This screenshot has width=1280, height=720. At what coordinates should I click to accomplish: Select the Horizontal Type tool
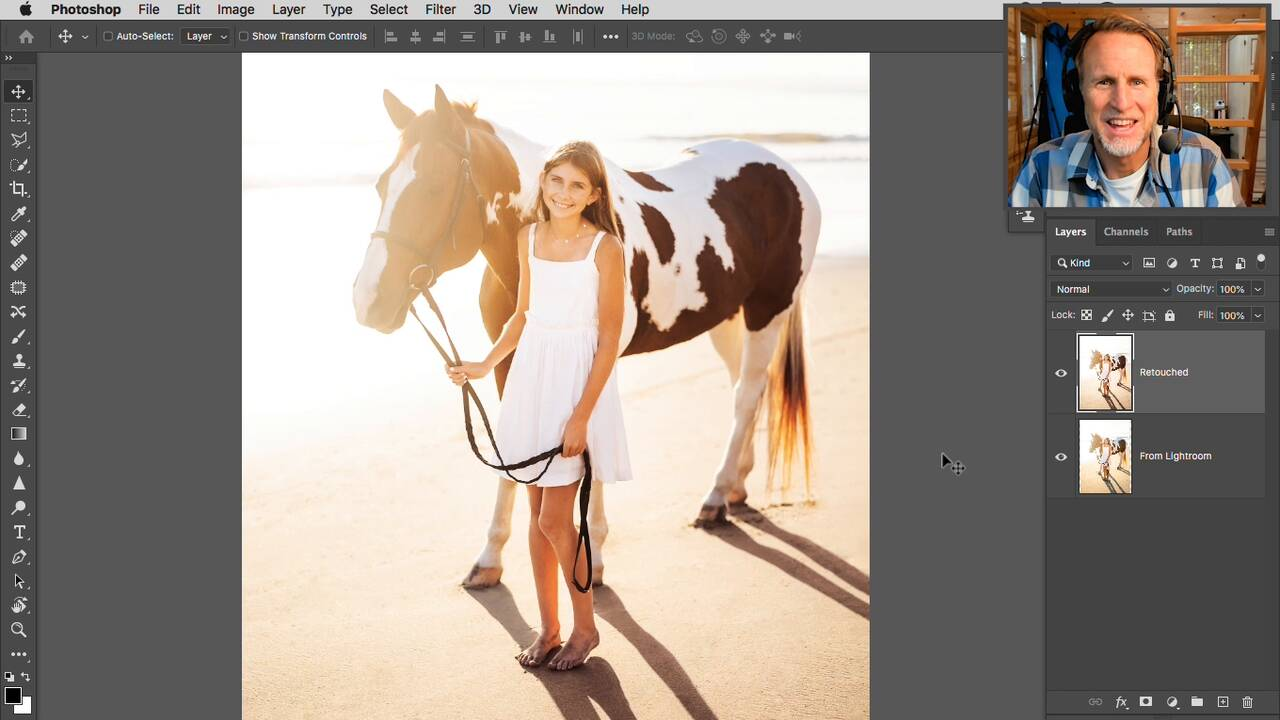point(18,532)
